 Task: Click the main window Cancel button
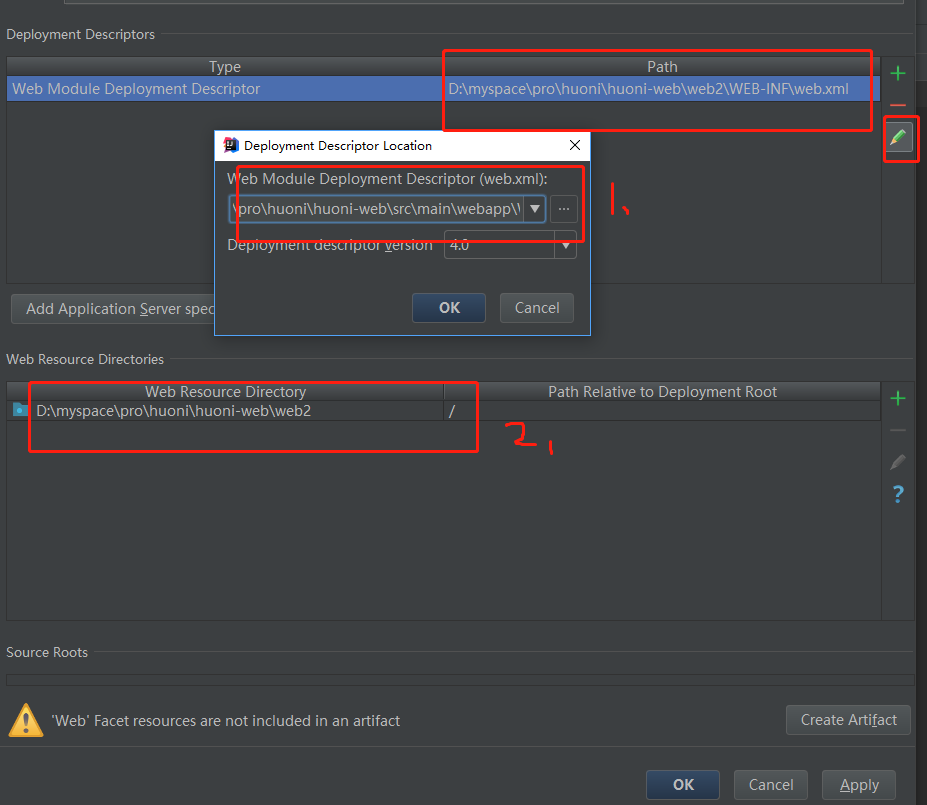point(771,785)
